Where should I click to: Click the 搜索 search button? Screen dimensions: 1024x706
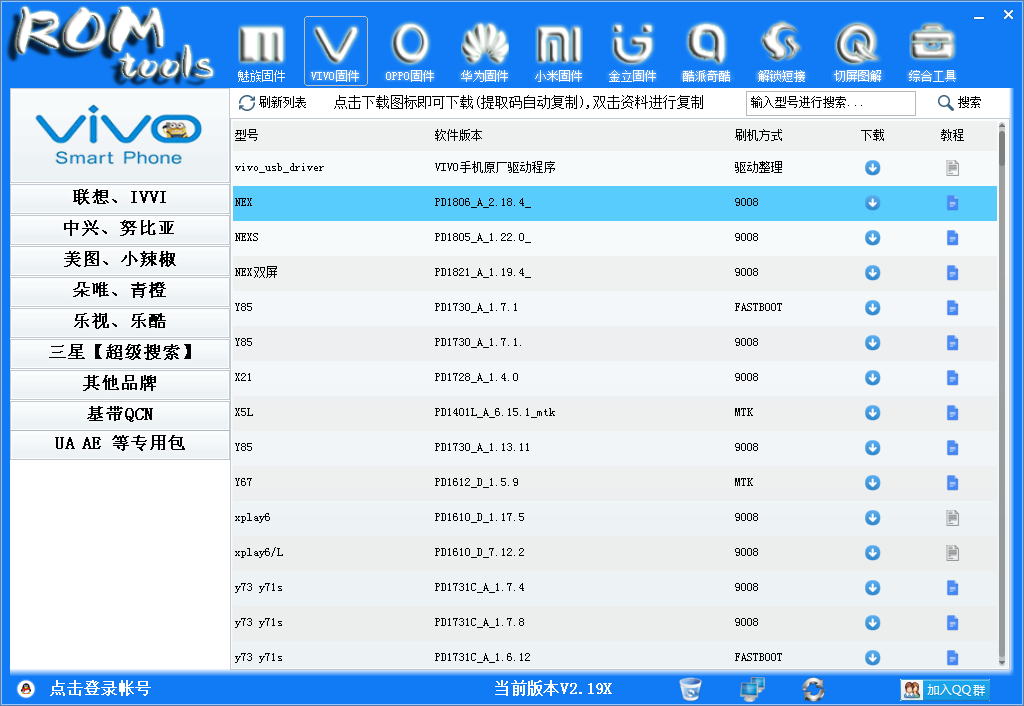click(959, 103)
